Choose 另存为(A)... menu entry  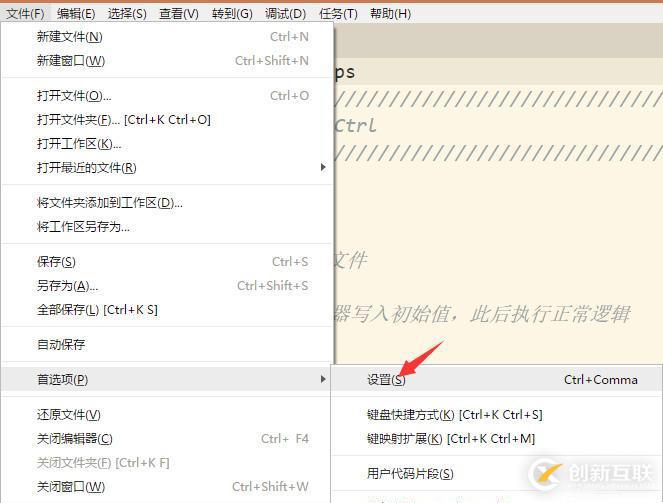pos(167,286)
